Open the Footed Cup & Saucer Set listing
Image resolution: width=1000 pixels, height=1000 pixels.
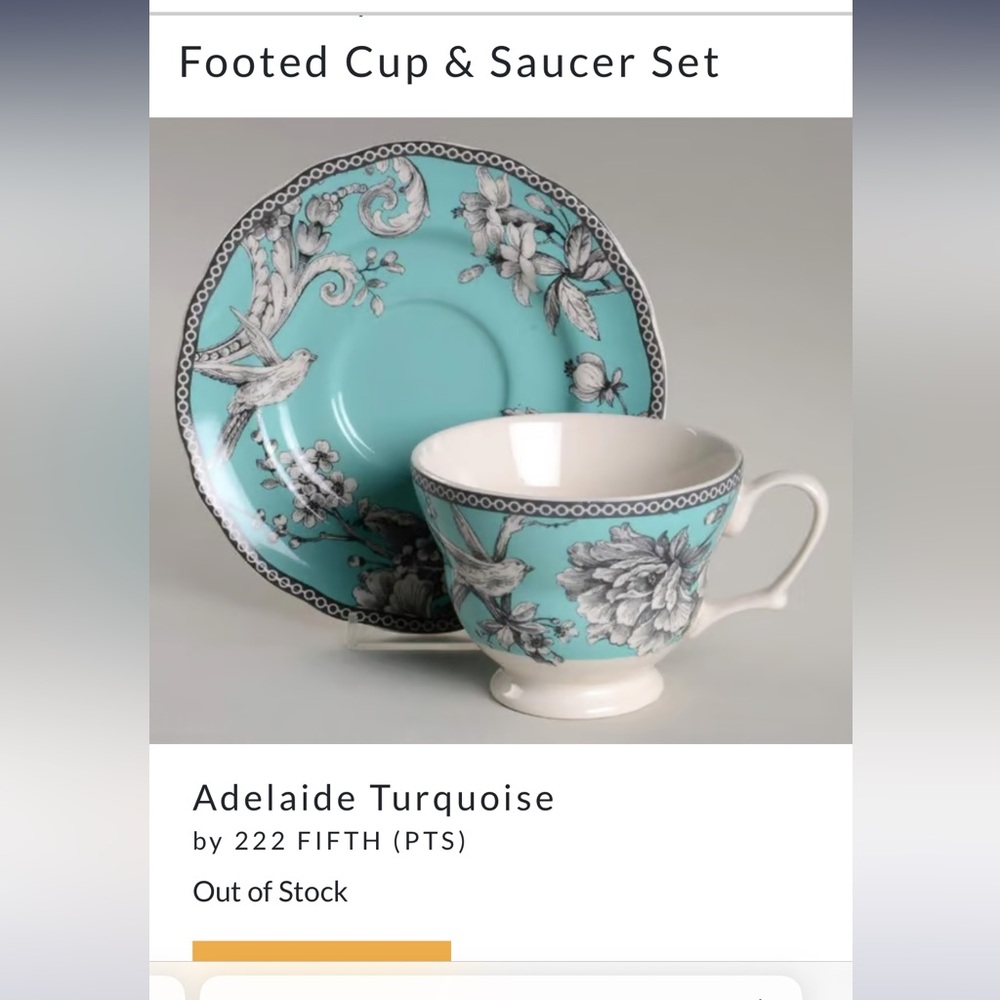(448, 62)
